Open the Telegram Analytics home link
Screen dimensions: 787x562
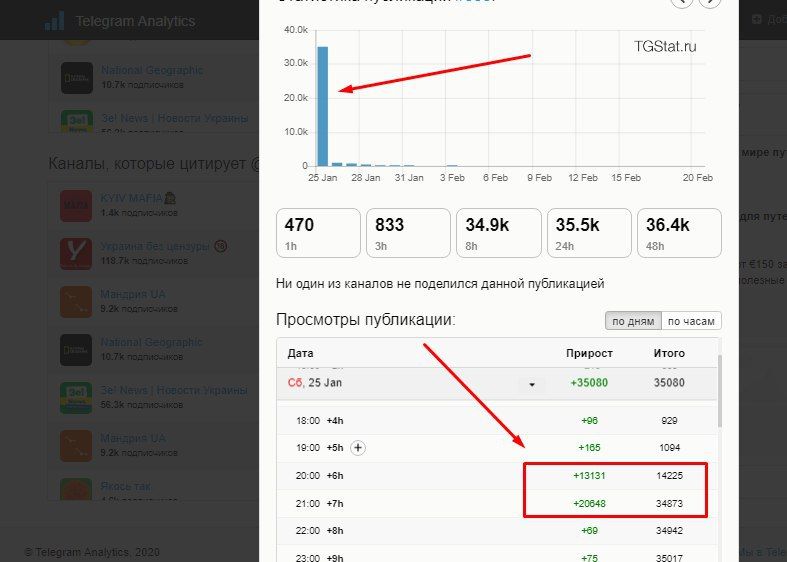135,22
